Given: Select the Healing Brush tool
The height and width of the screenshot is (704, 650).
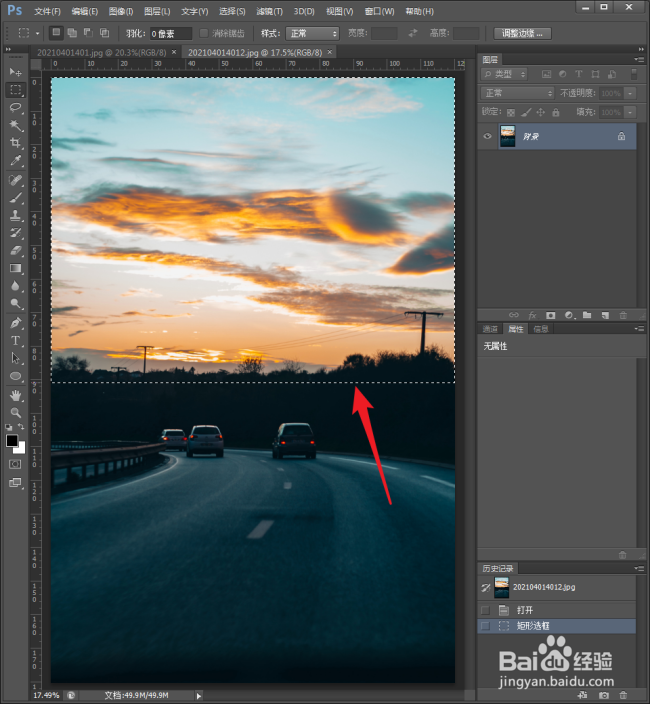Looking at the screenshot, I should click(16, 180).
